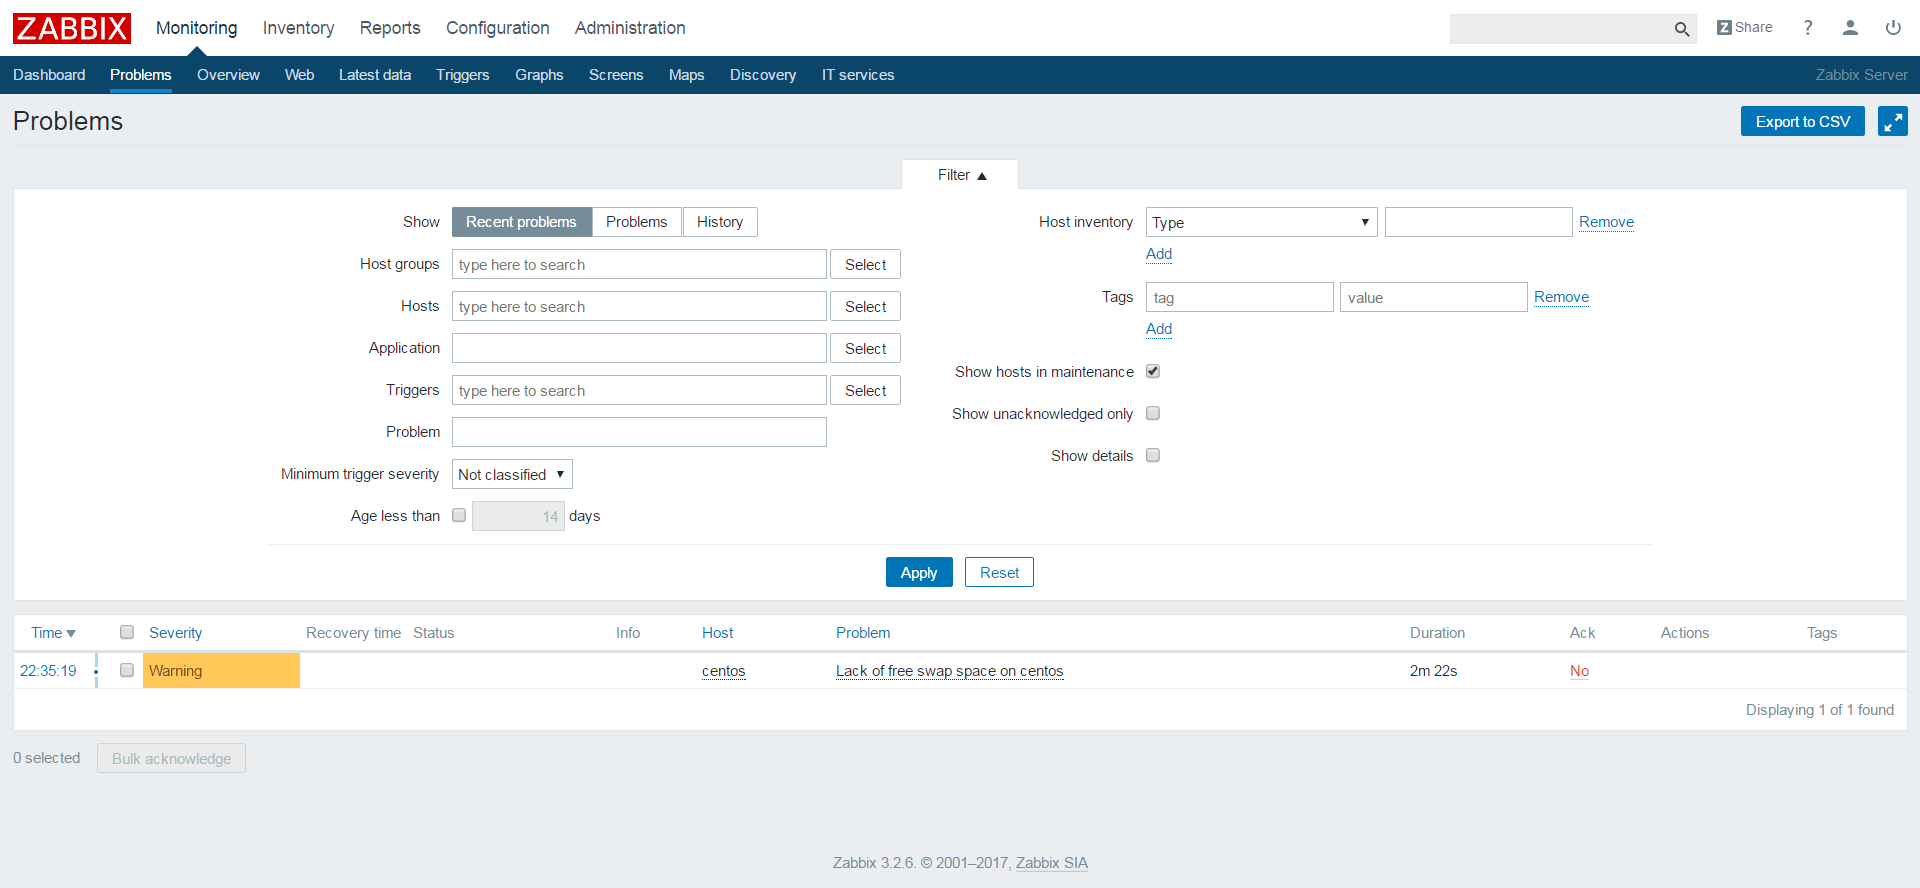Enable Age less than checkbox
Viewport: 1920px width, 888px height.
pos(459,515)
